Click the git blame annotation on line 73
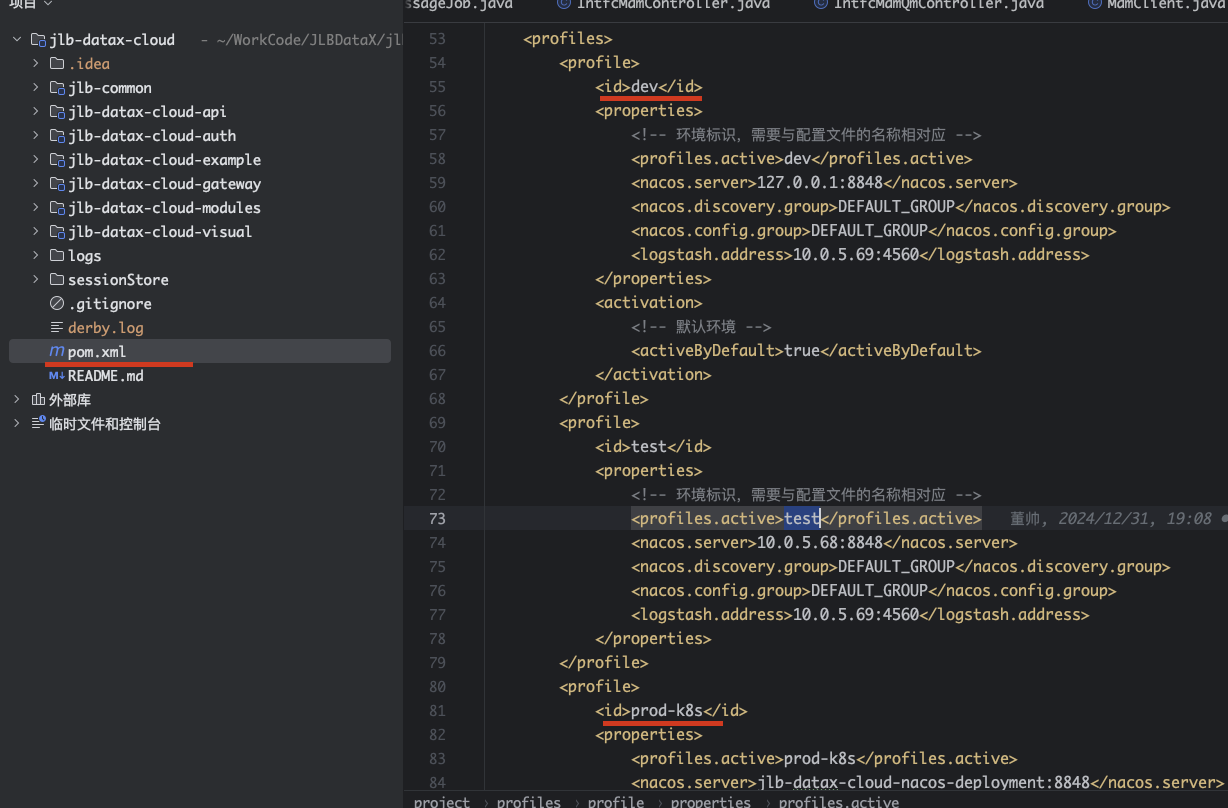This screenshot has width=1228, height=808. [1110, 518]
